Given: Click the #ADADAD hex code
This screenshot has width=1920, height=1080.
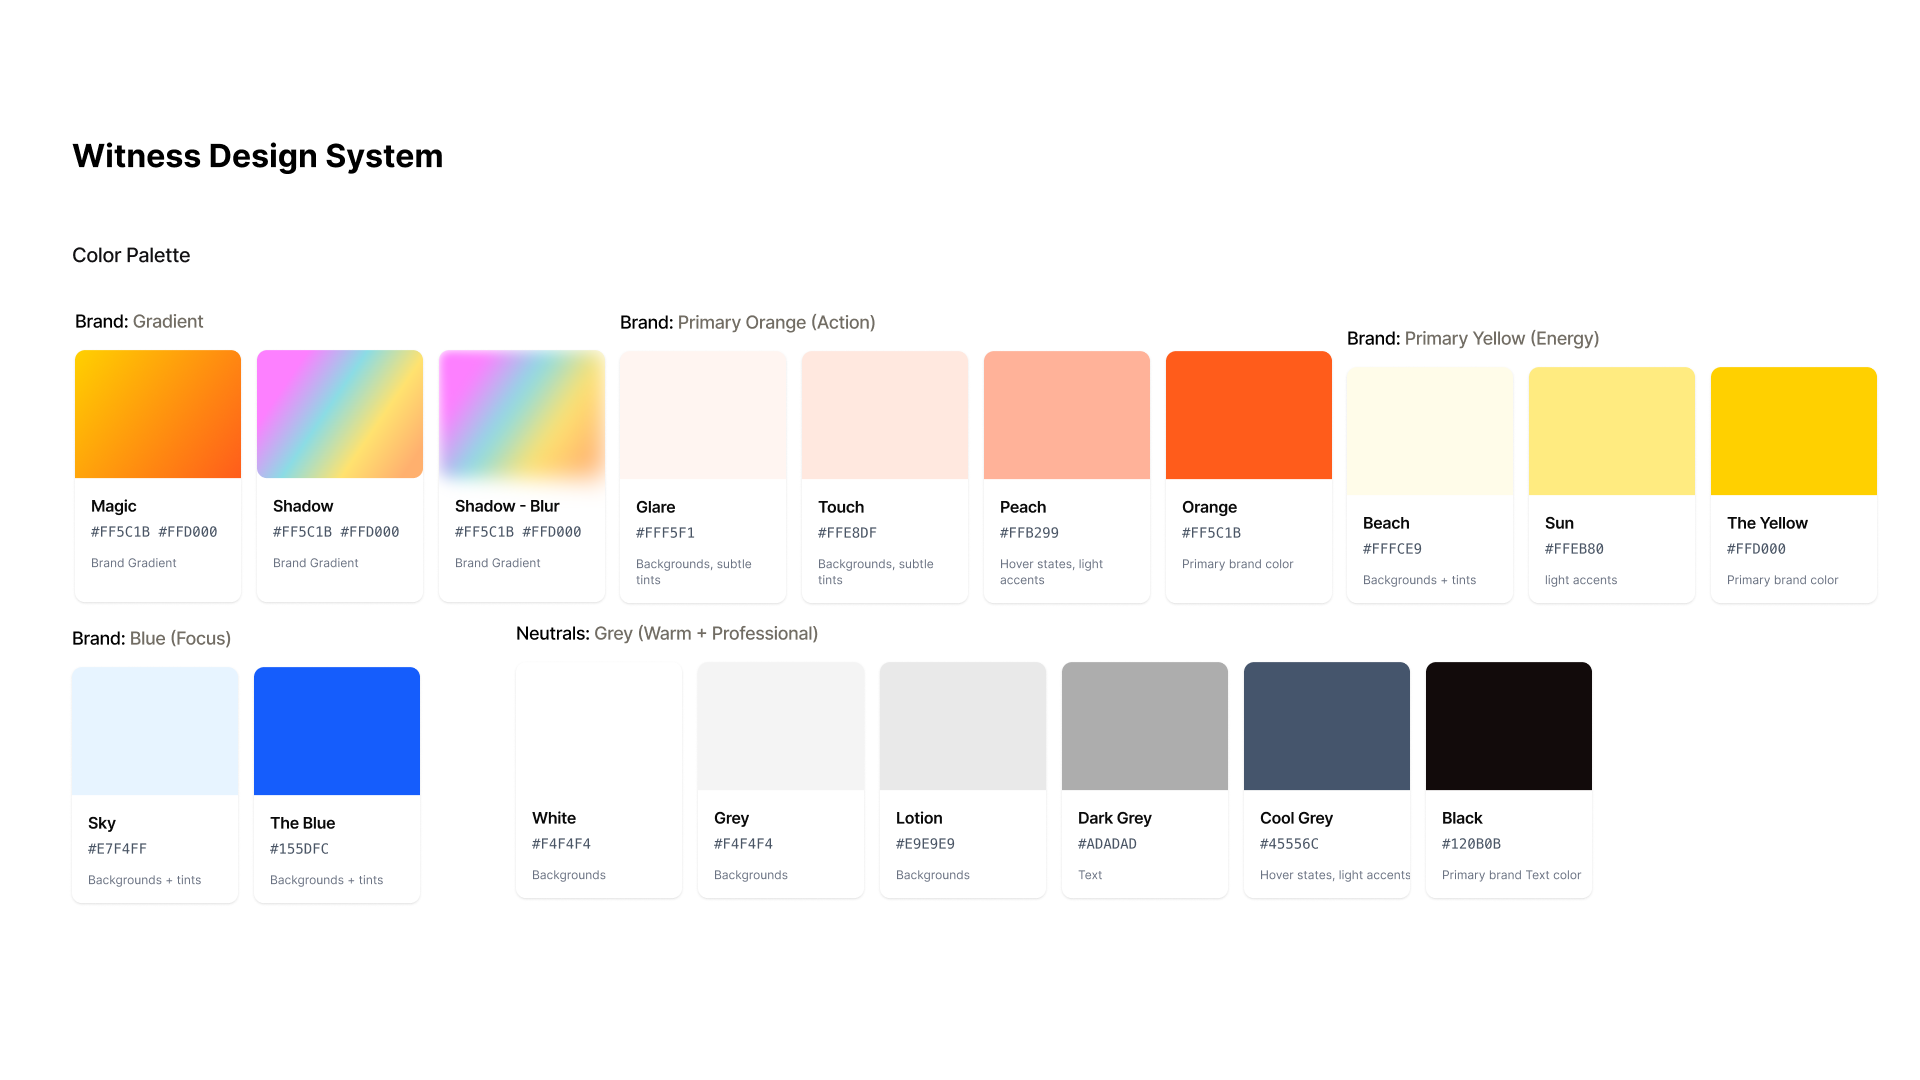Looking at the screenshot, I should click(x=1107, y=844).
